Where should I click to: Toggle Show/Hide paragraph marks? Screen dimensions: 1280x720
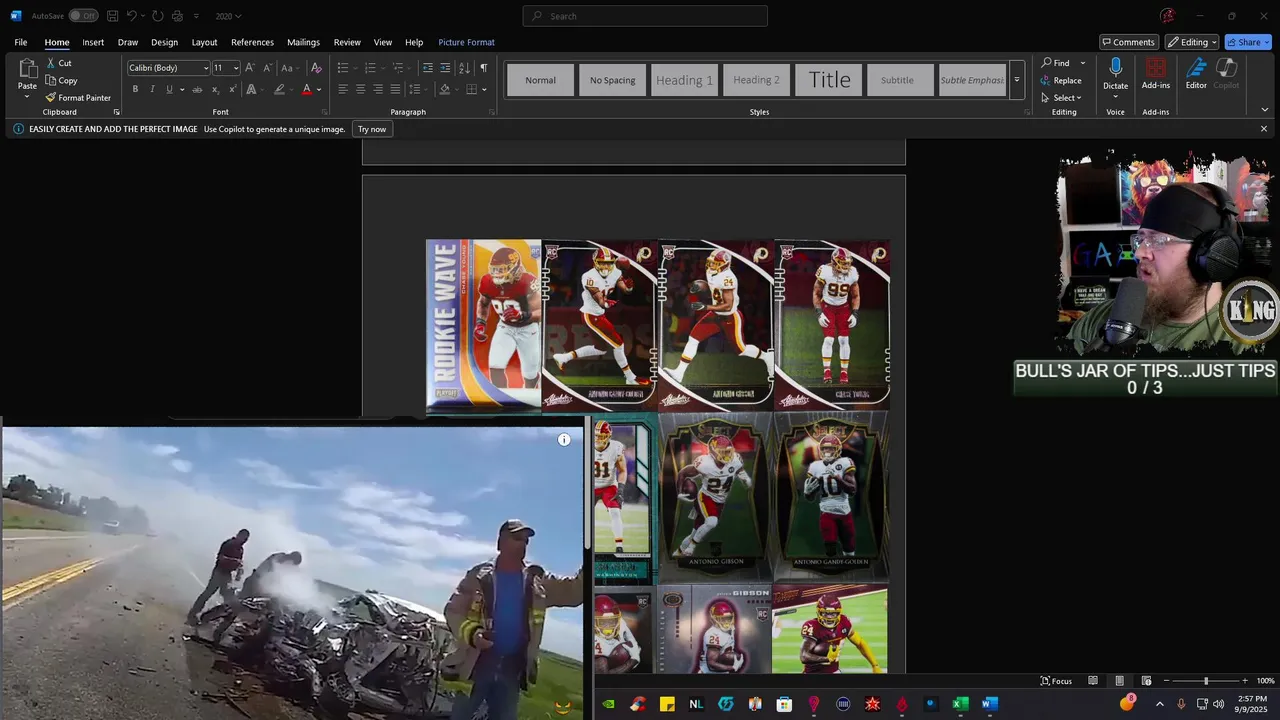click(x=484, y=68)
